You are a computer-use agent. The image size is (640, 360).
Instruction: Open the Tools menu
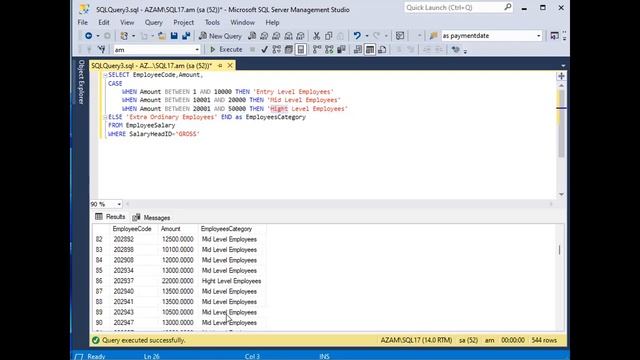(x=212, y=22)
